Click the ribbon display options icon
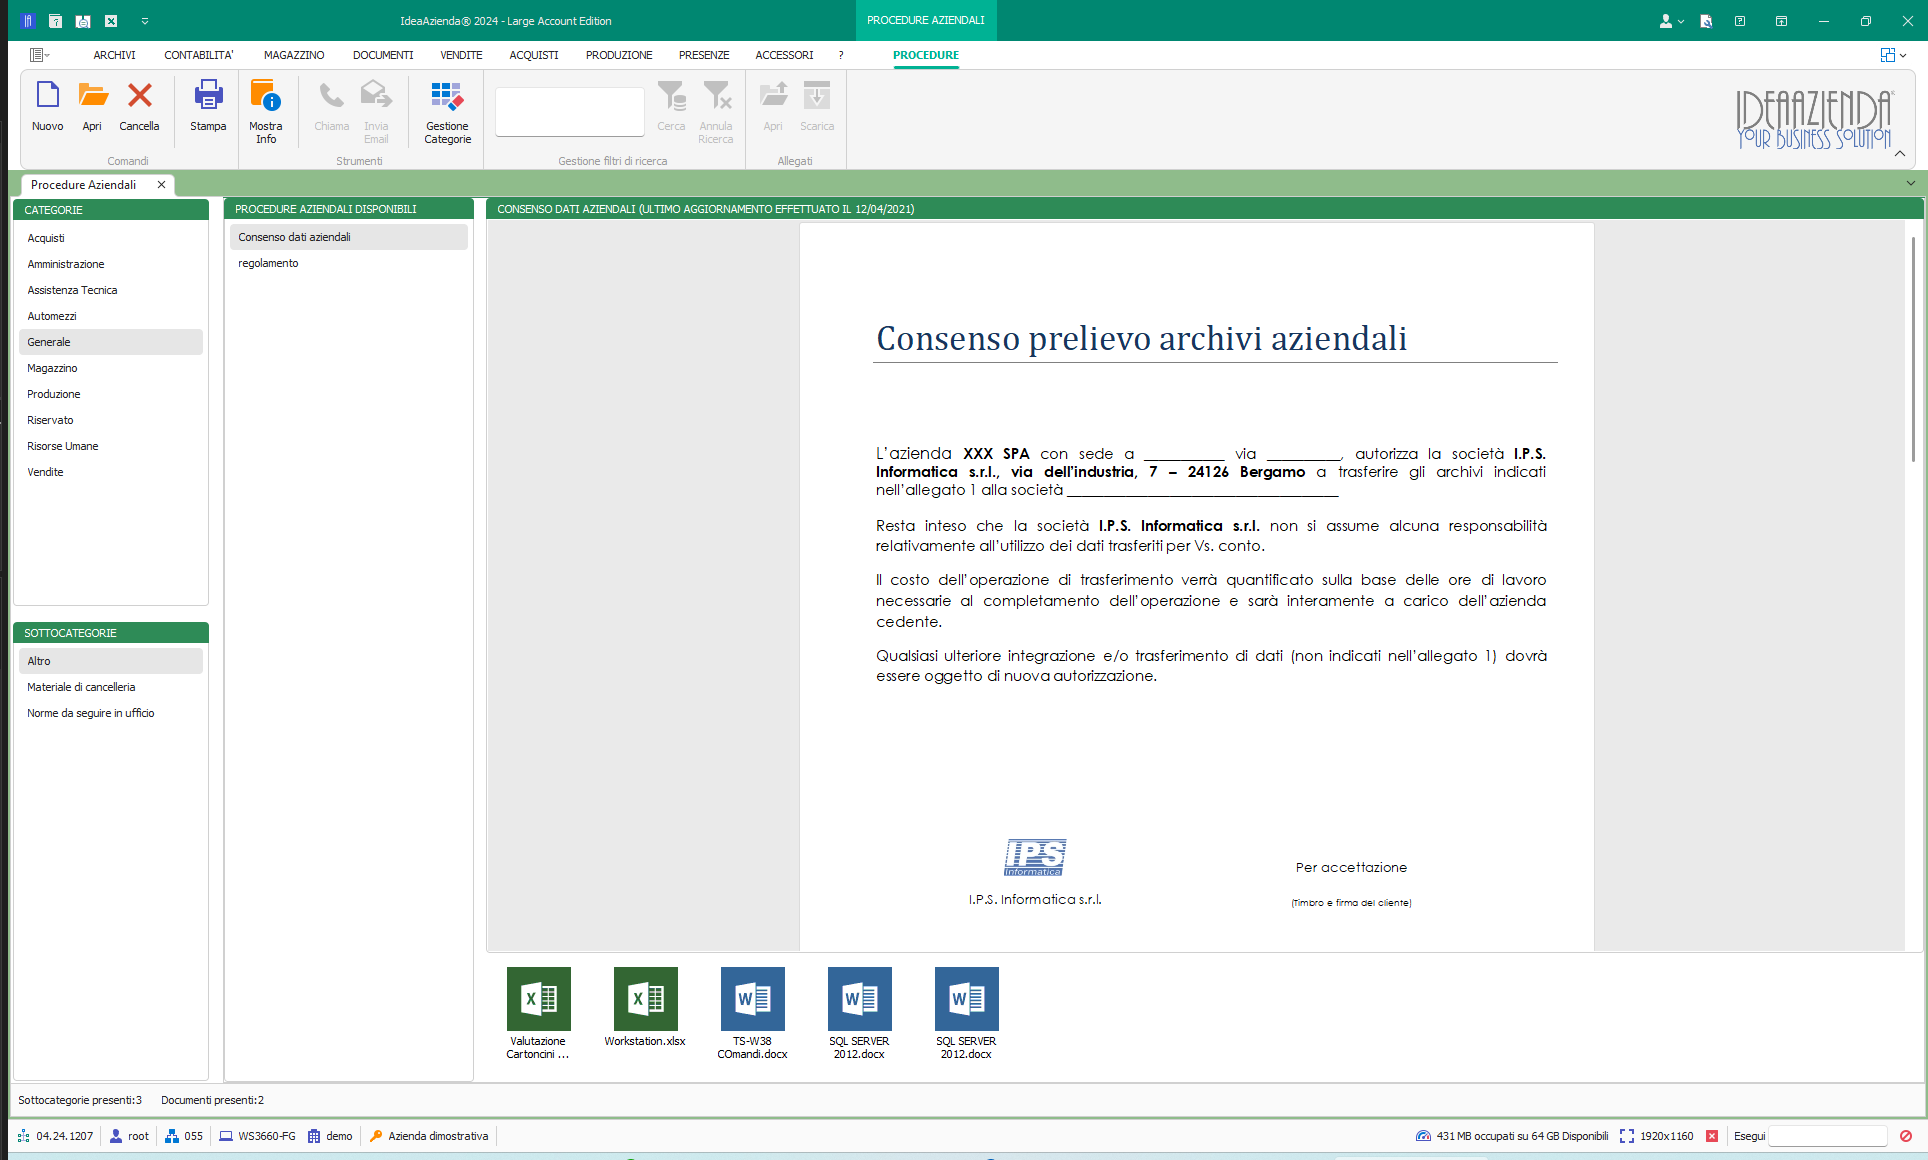Viewport: 1928px width, 1160px height. coord(1781,21)
